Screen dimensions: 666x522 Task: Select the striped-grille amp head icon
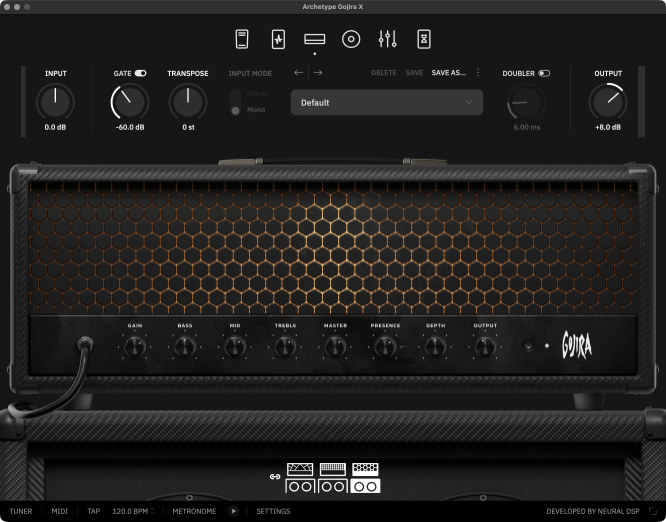(333, 469)
